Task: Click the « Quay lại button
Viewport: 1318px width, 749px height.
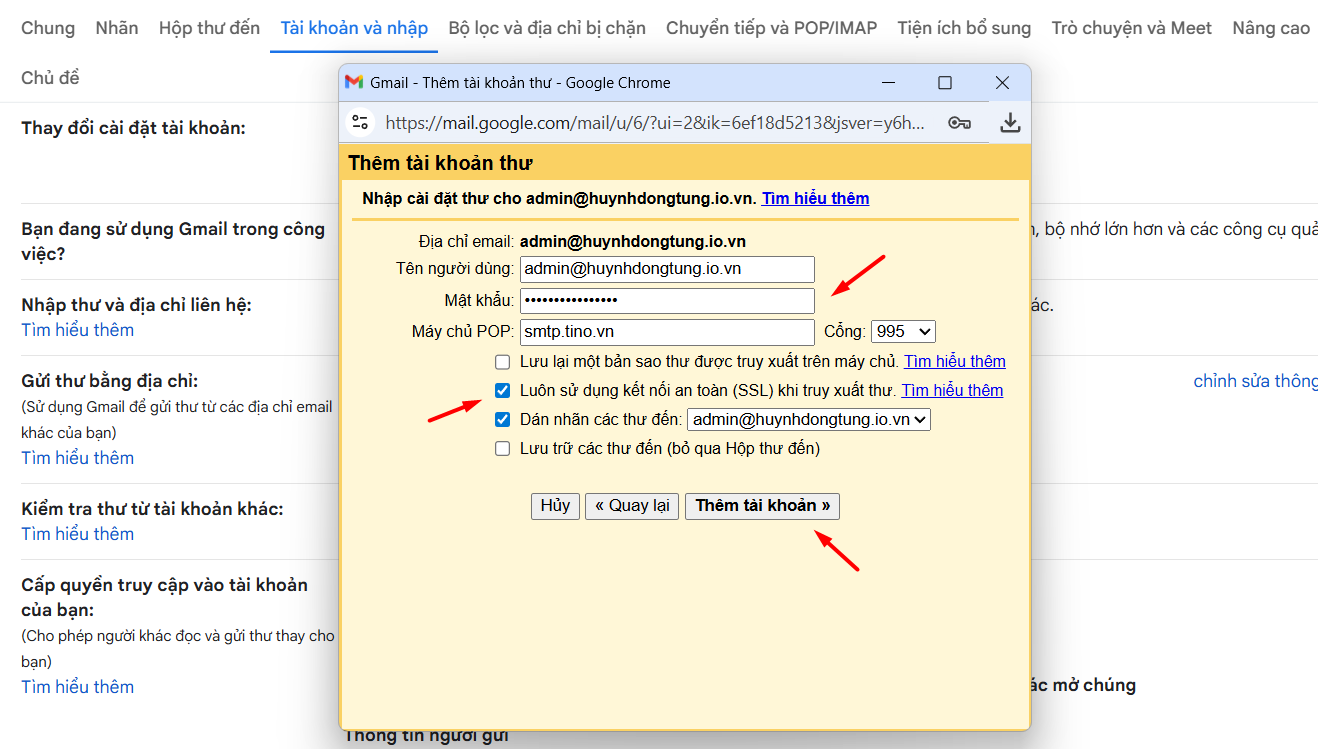Action: (632, 506)
